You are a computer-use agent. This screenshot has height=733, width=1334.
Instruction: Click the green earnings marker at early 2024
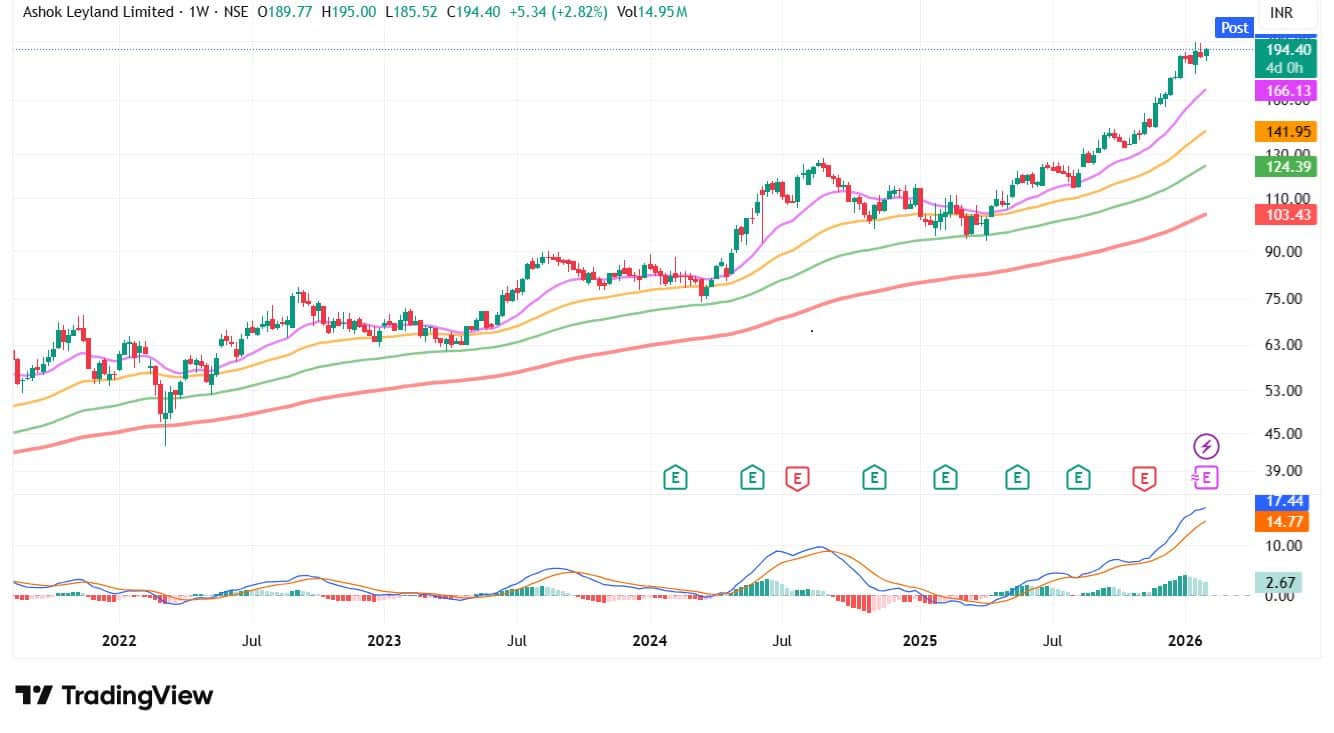tap(676, 478)
